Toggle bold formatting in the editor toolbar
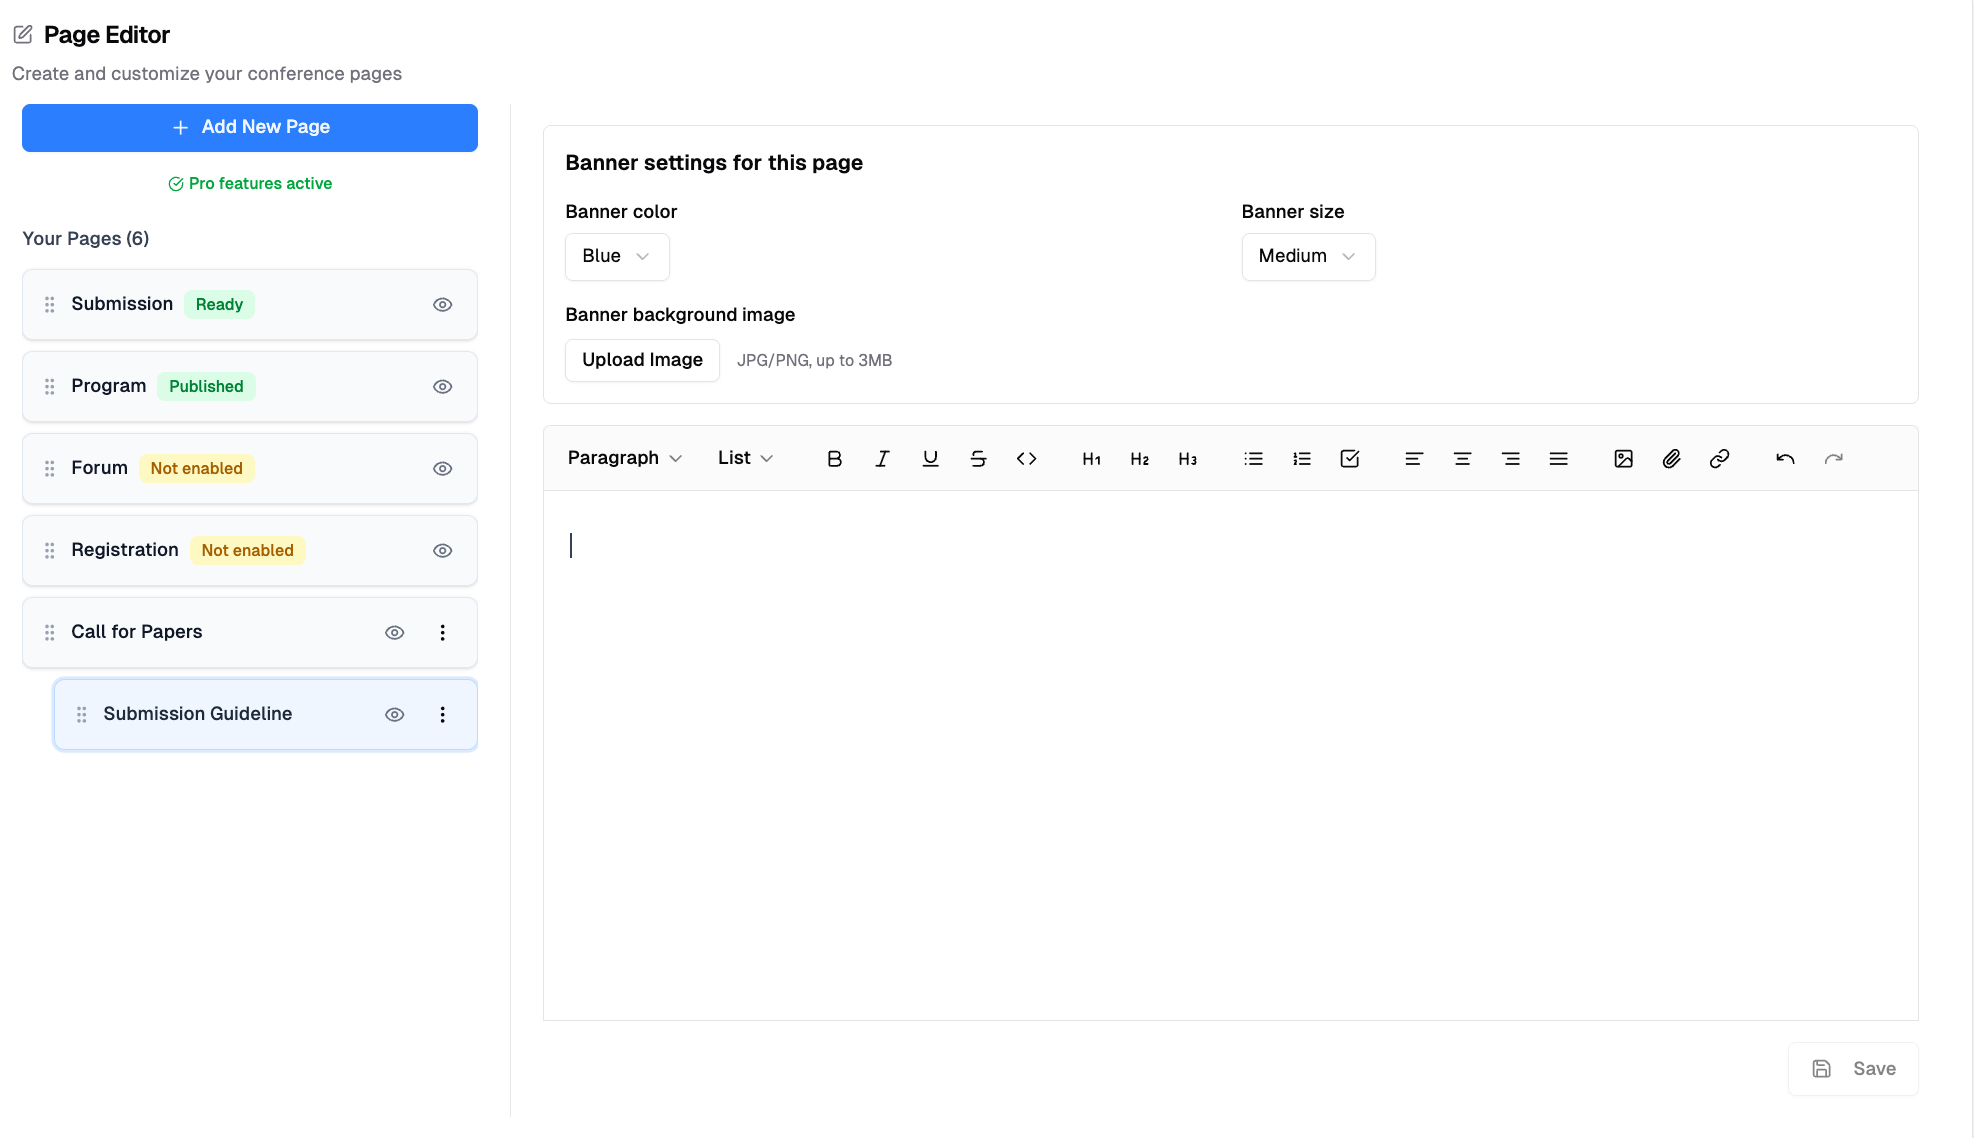This screenshot has width=1974, height=1138. pos(834,459)
